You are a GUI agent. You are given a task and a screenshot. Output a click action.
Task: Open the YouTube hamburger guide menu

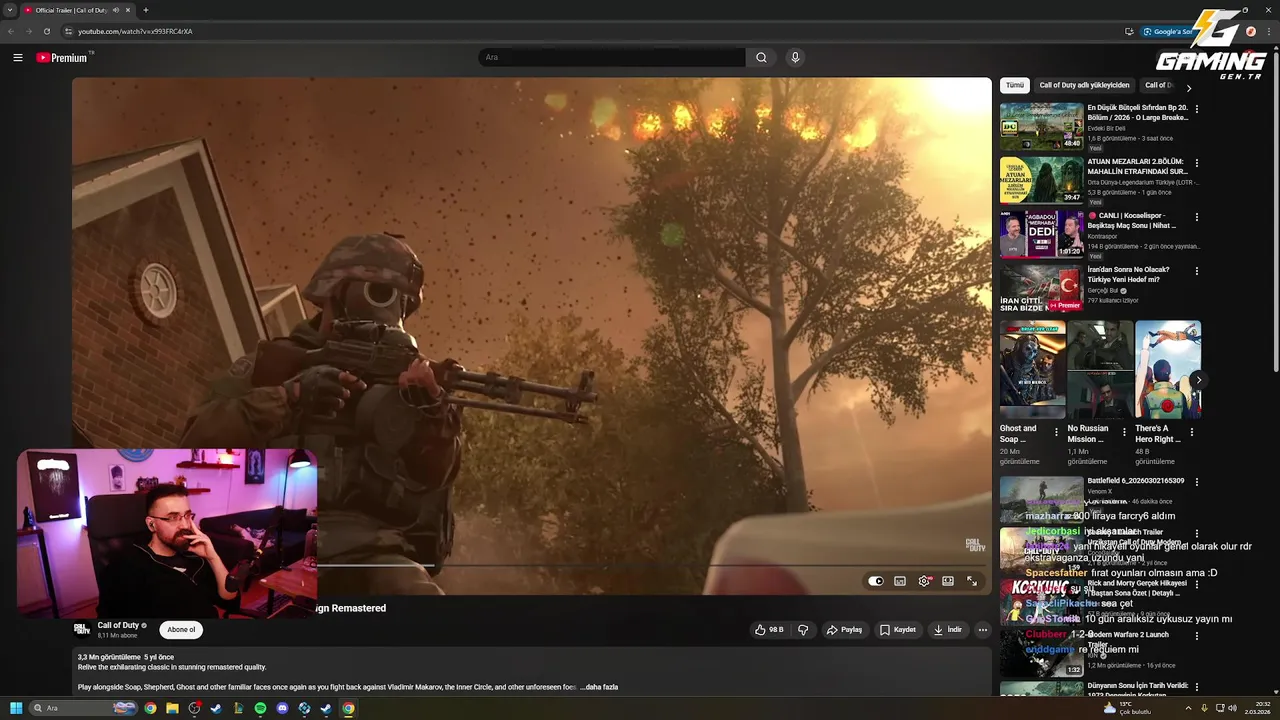pyautogui.click(x=18, y=57)
